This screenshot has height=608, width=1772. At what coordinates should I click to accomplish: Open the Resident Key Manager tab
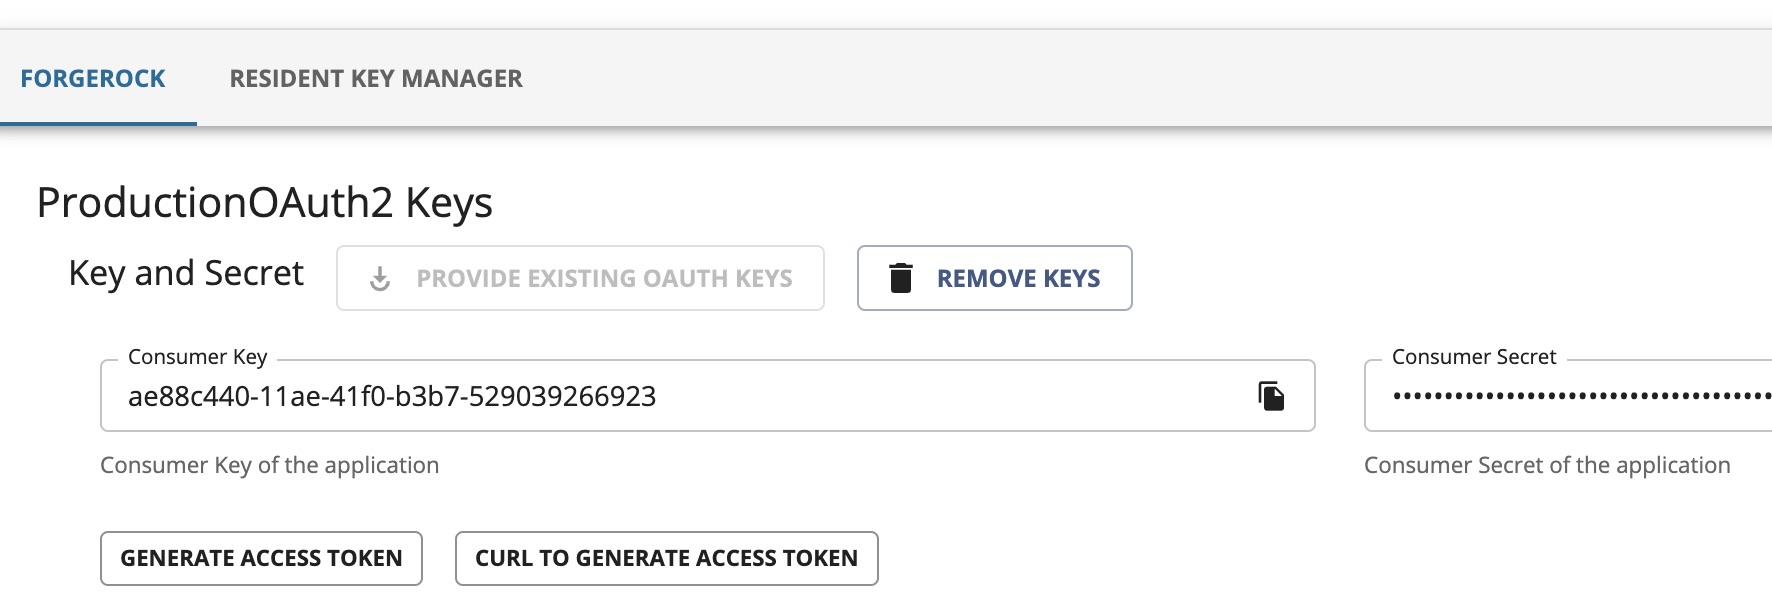coord(376,78)
